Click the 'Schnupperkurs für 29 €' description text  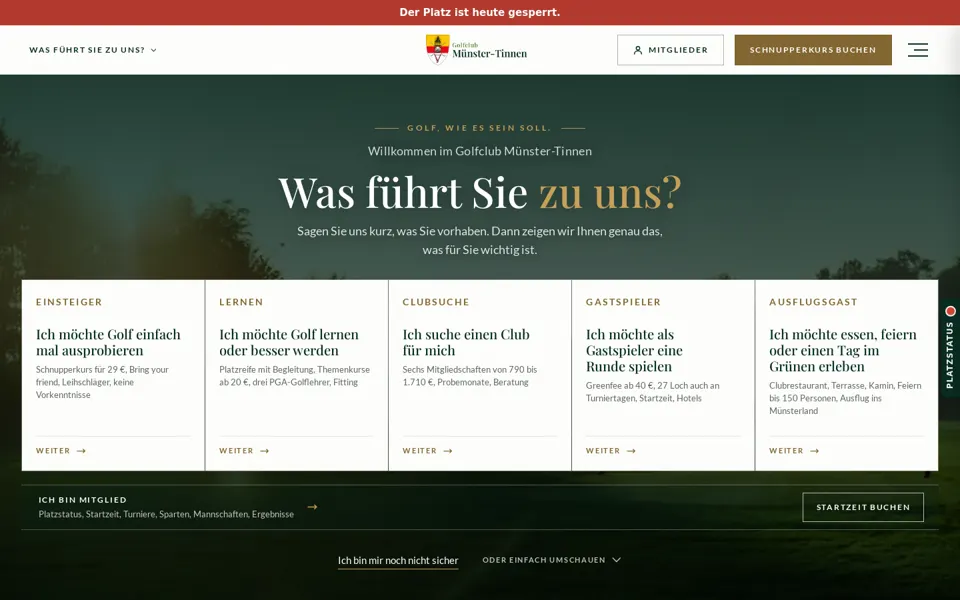tap(102, 382)
